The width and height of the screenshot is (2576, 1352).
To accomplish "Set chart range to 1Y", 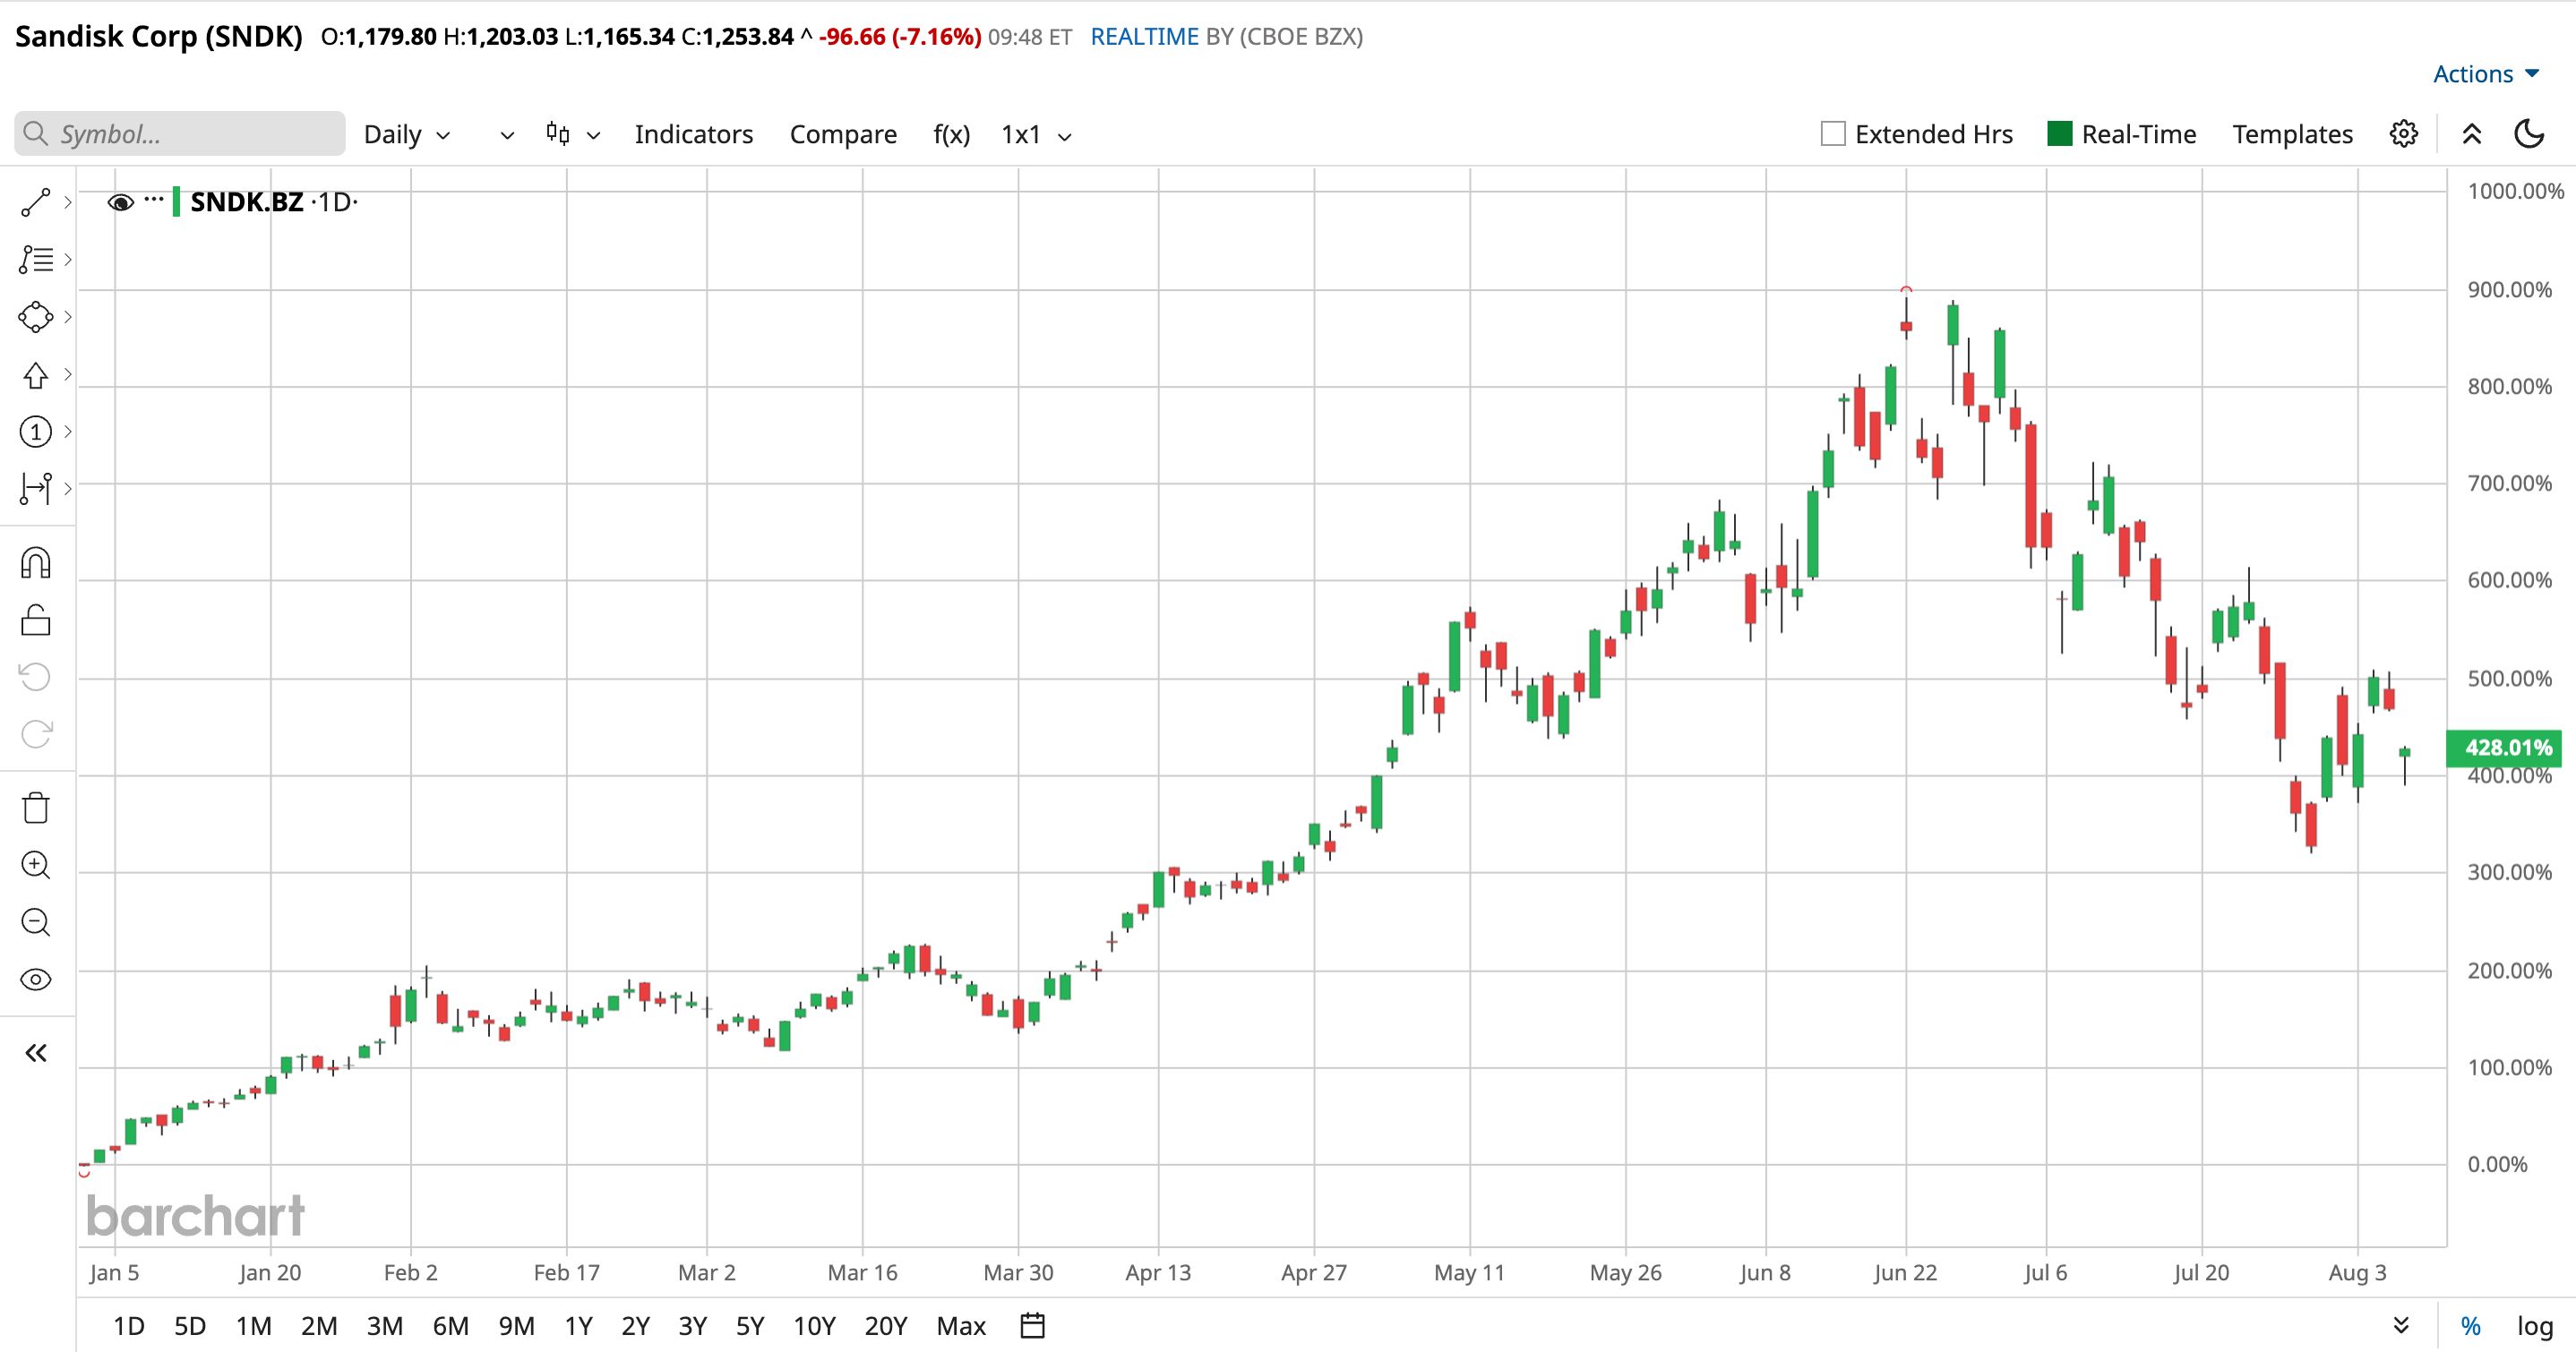I will coord(579,1326).
